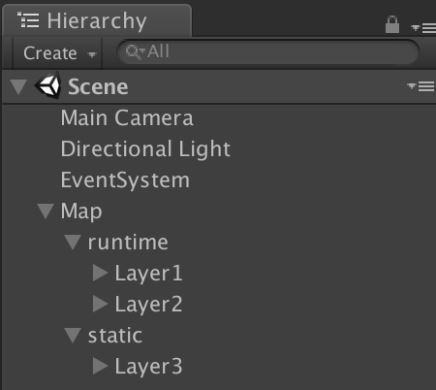Select the Scene header label
The height and width of the screenshot is (390, 436).
(98, 87)
